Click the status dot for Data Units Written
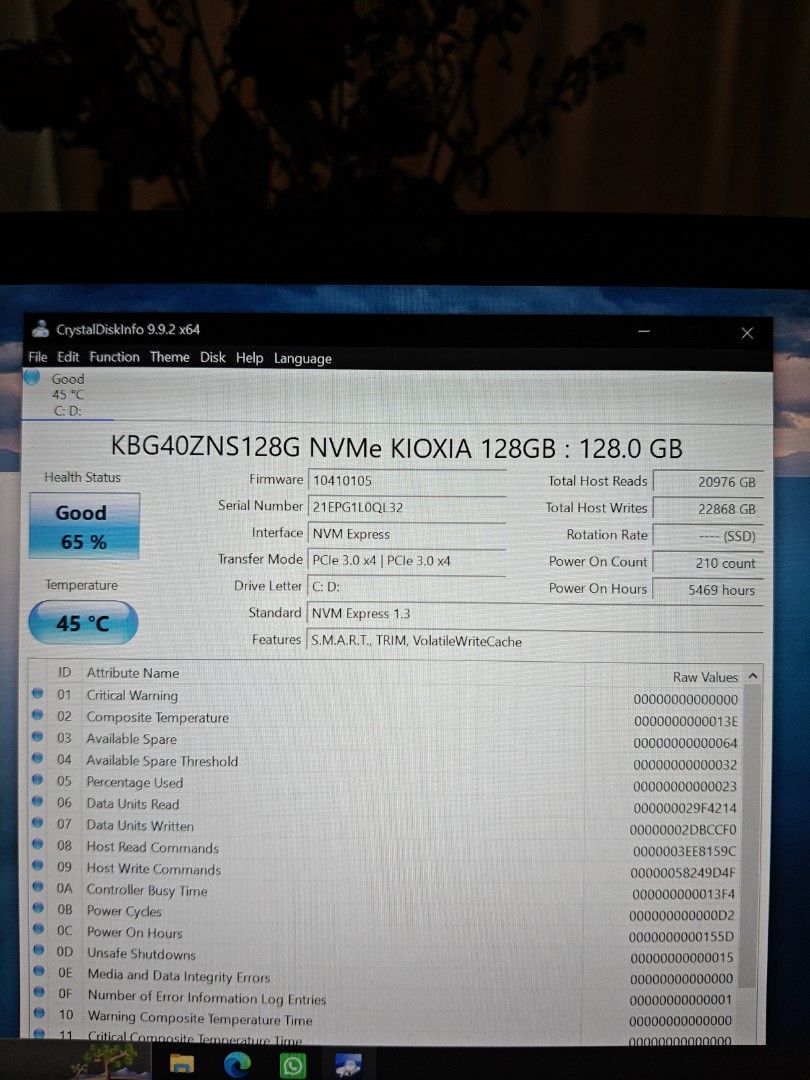This screenshot has width=810, height=1080. (x=38, y=823)
